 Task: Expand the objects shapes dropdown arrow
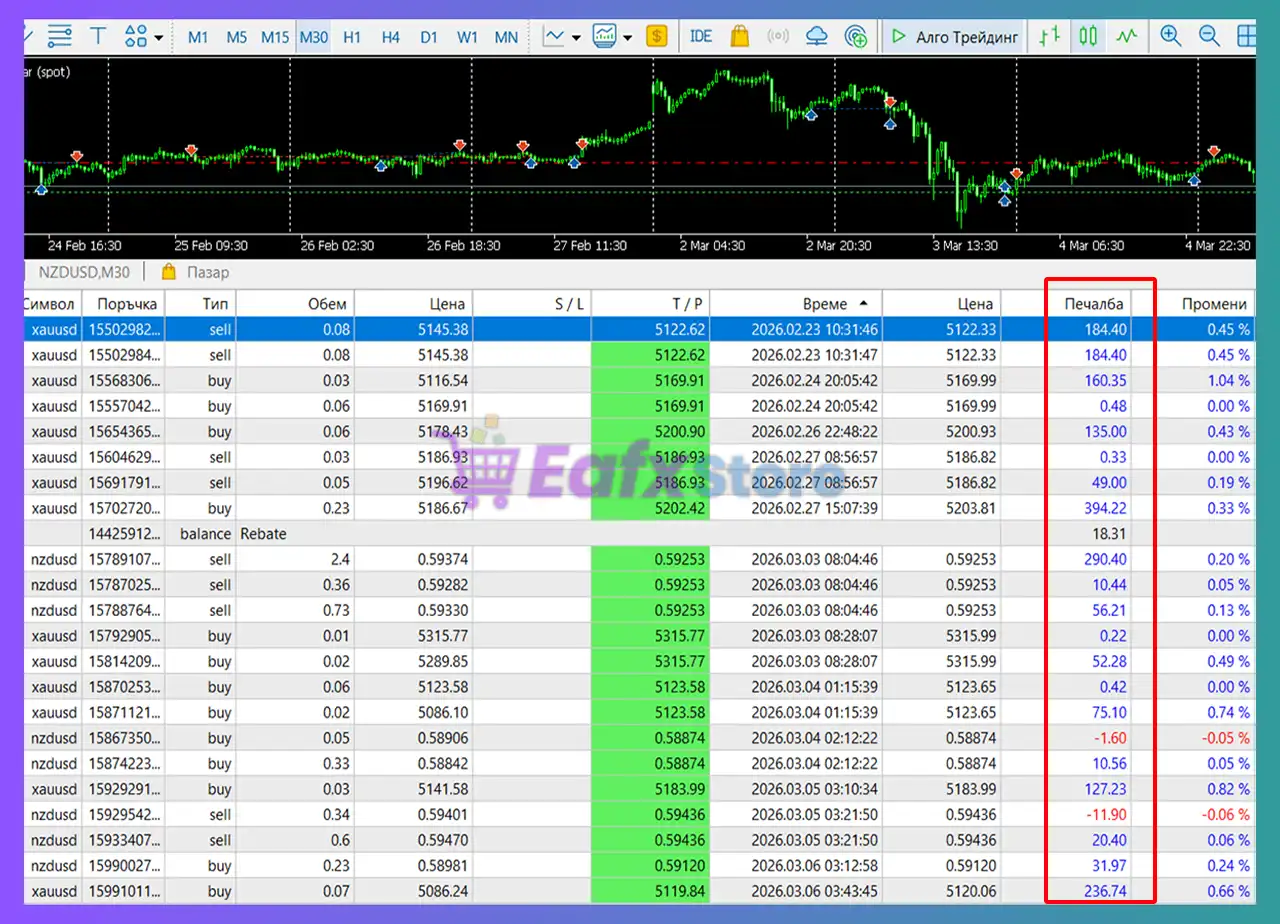click(x=159, y=38)
